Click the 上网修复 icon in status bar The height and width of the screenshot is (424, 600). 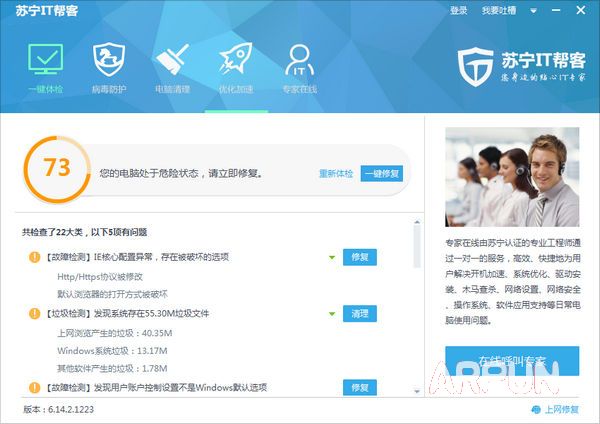(536, 409)
